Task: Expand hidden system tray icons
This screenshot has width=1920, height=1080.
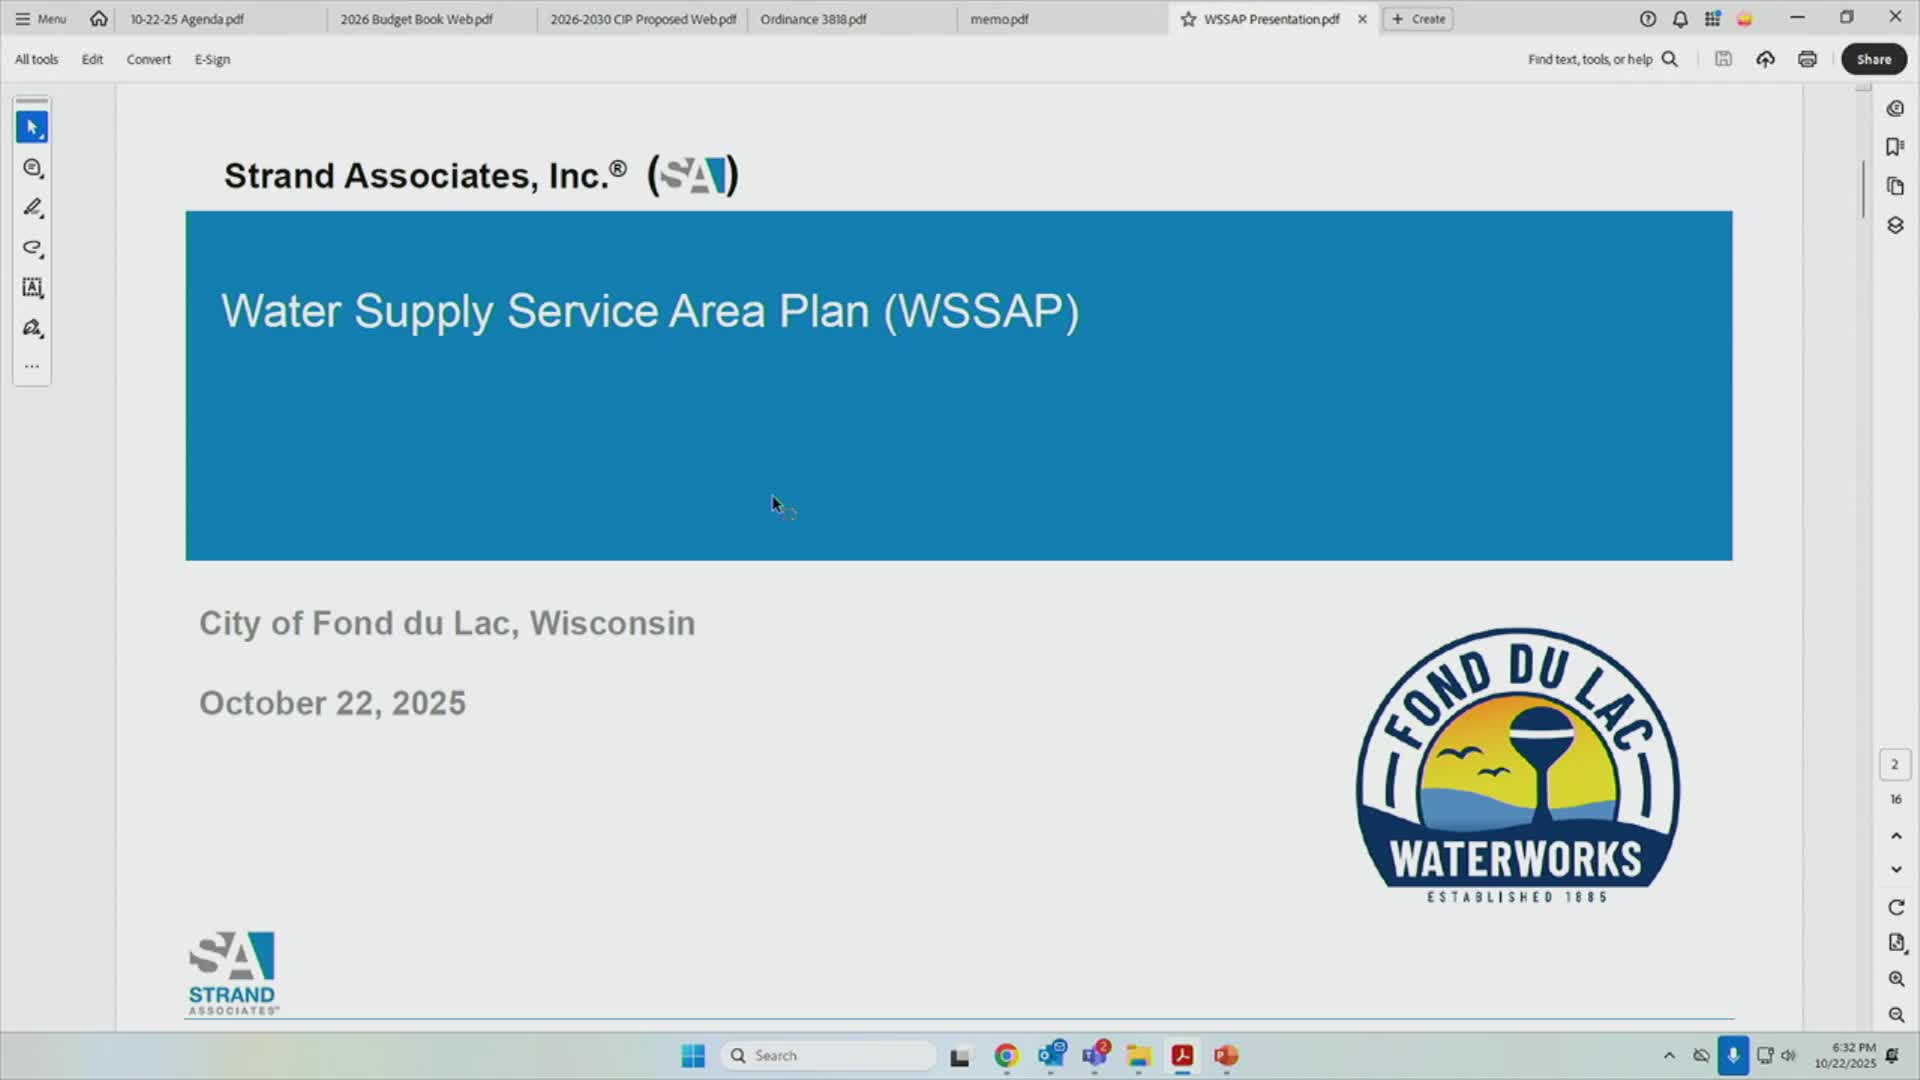Action: click(x=1668, y=1055)
